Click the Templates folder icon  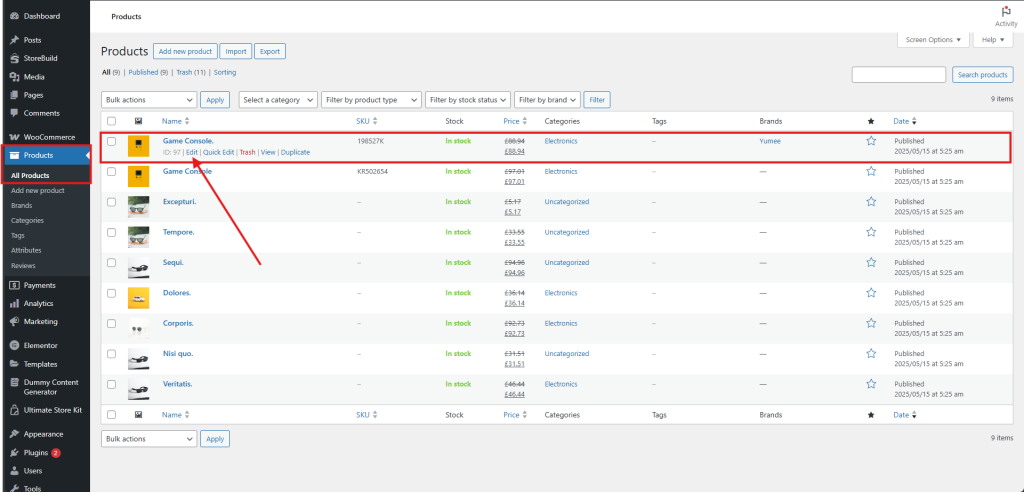pos(14,364)
